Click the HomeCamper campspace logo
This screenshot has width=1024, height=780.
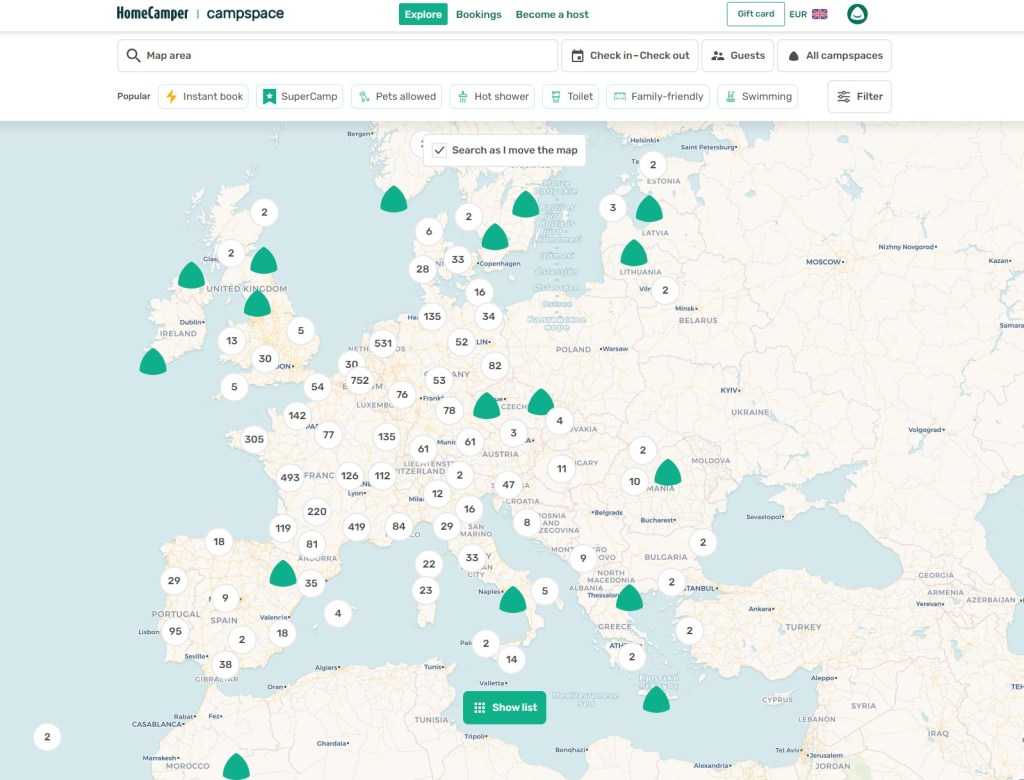click(200, 14)
